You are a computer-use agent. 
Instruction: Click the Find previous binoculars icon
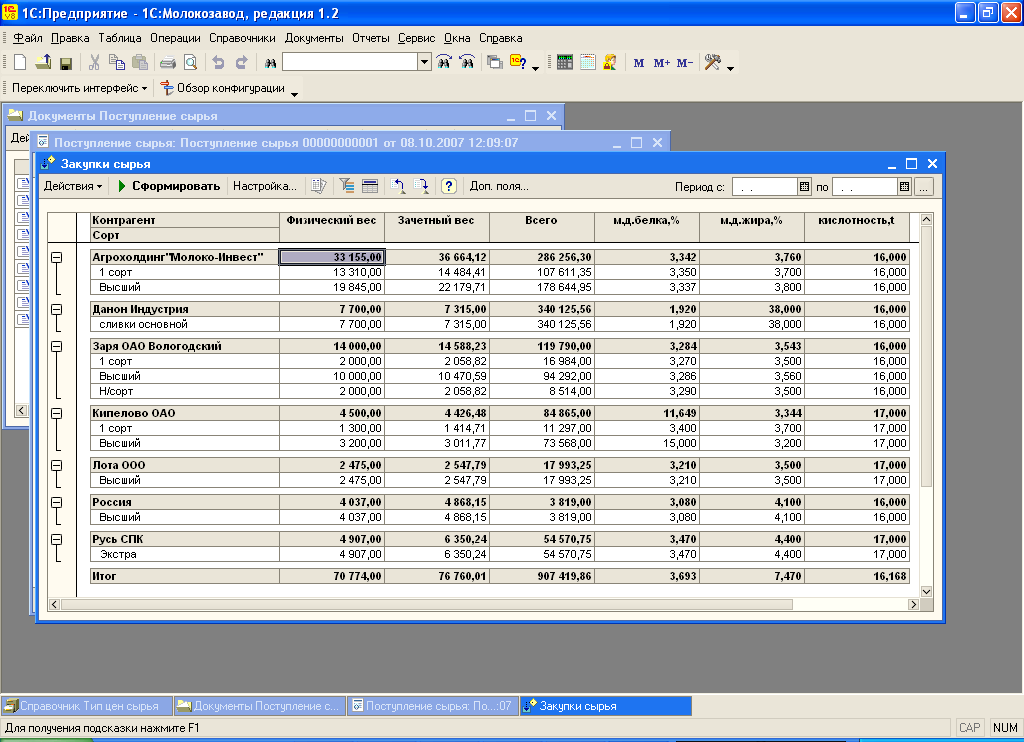pos(444,63)
